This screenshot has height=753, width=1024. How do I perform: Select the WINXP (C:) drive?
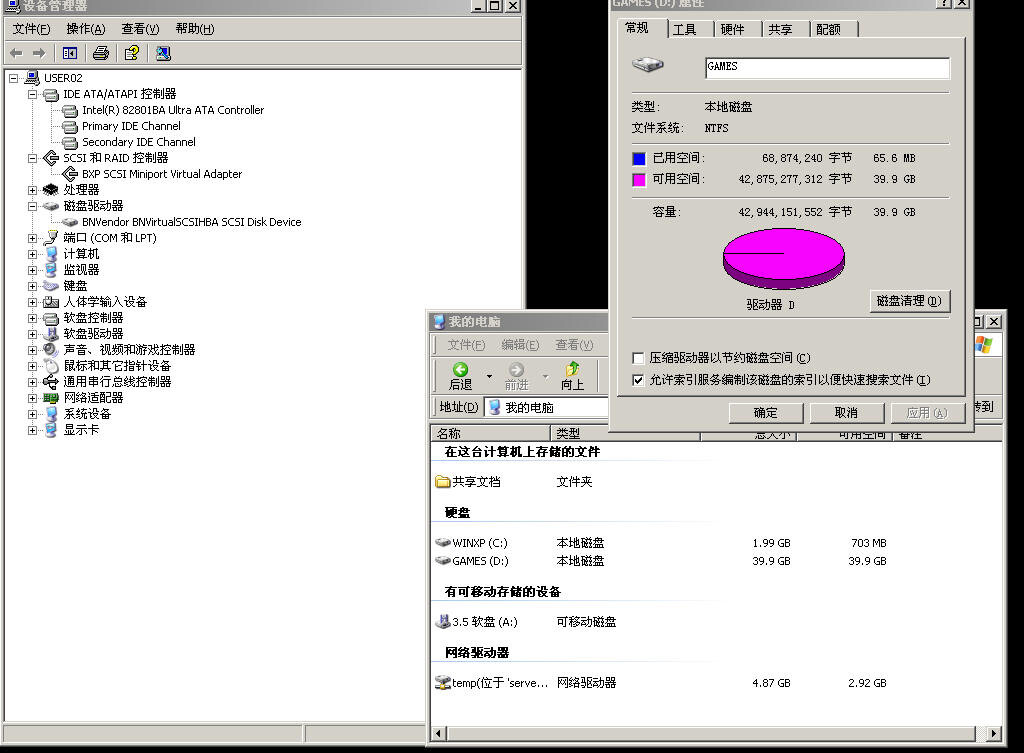(x=479, y=543)
